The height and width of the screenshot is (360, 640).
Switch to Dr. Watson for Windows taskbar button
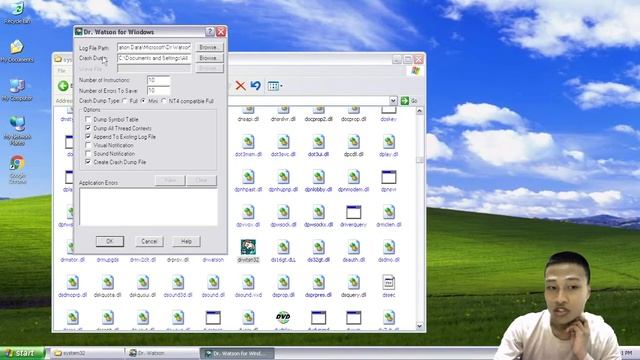[237, 353]
